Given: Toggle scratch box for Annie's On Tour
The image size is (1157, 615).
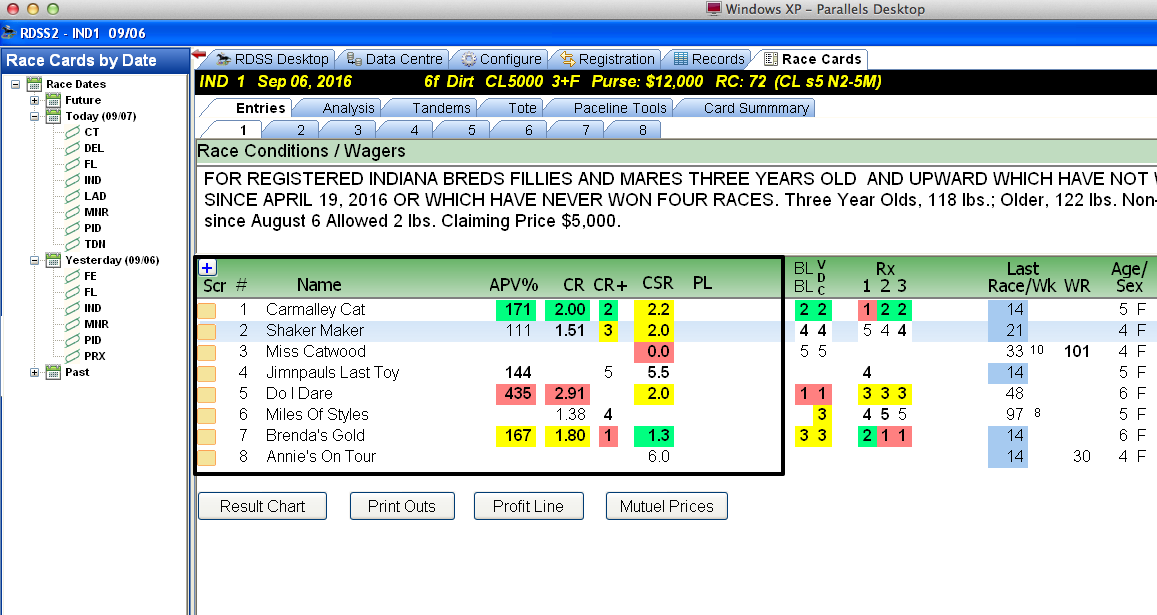Looking at the screenshot, I should 207,458.
